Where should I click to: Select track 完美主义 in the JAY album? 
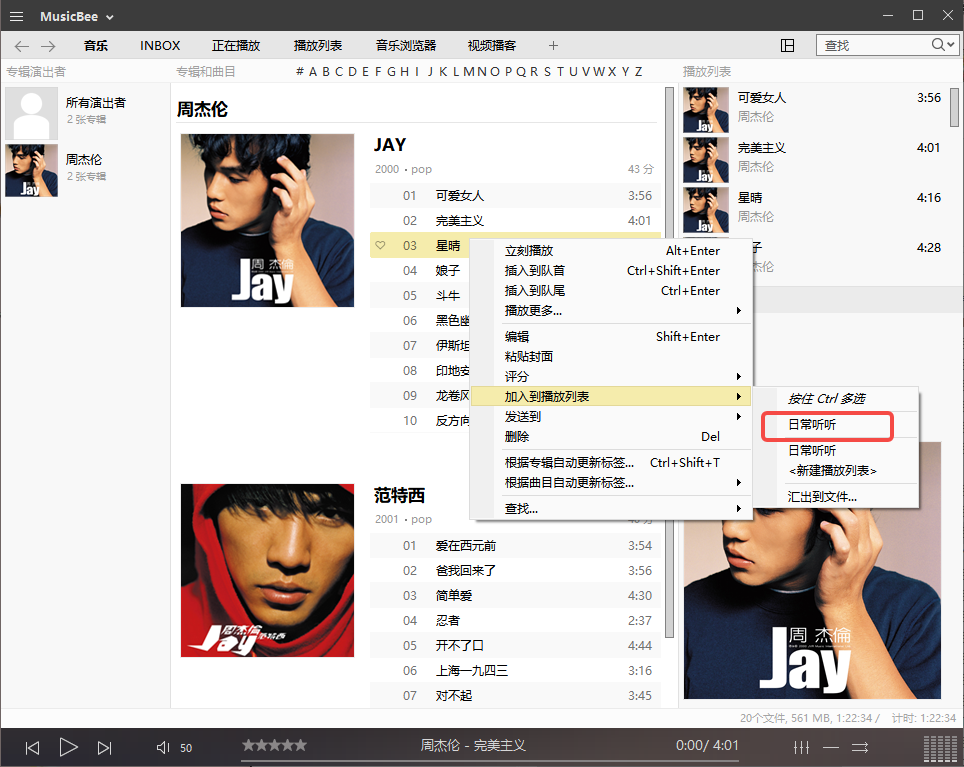click(x=515, y=221)
